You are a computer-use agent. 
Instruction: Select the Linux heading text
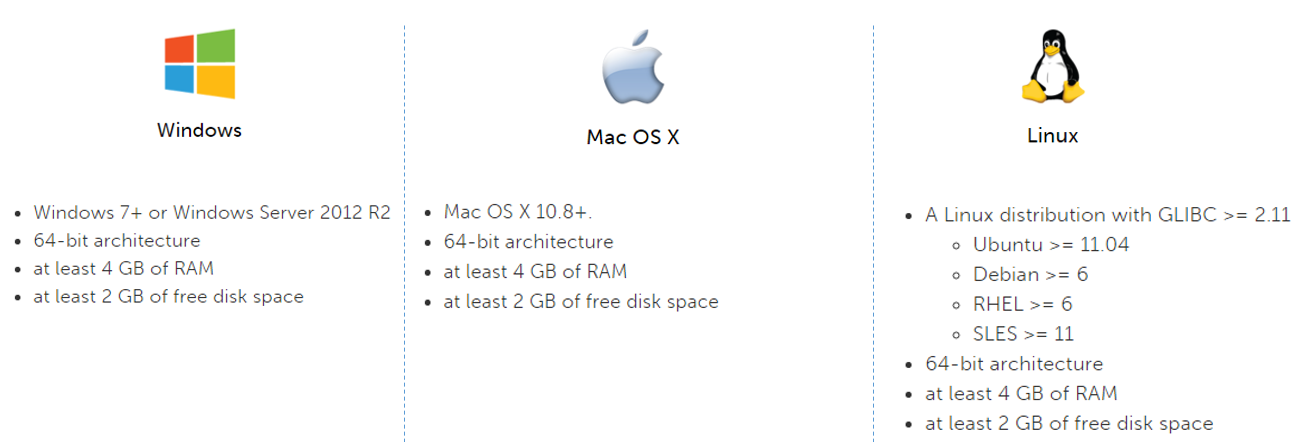tap(1053, 135)
